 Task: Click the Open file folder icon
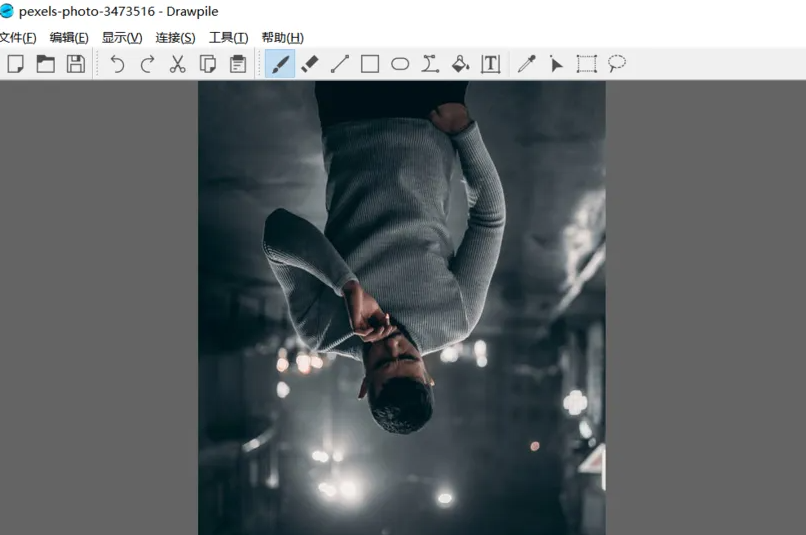coord(46,64)
